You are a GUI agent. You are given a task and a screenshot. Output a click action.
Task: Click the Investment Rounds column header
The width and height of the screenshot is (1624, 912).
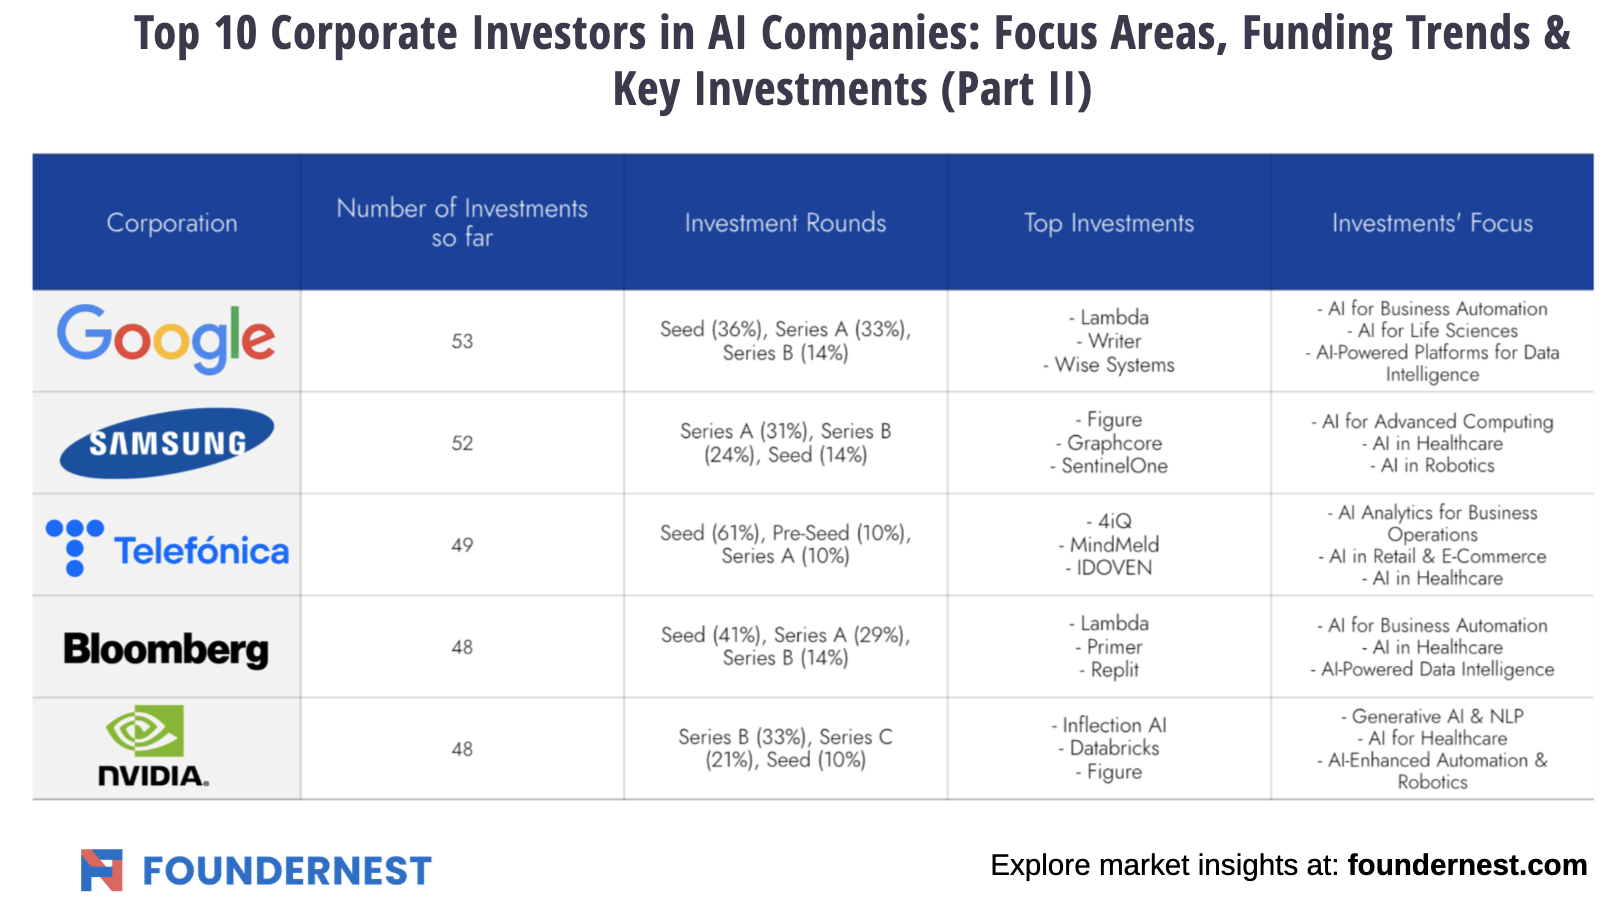point(785,223)
